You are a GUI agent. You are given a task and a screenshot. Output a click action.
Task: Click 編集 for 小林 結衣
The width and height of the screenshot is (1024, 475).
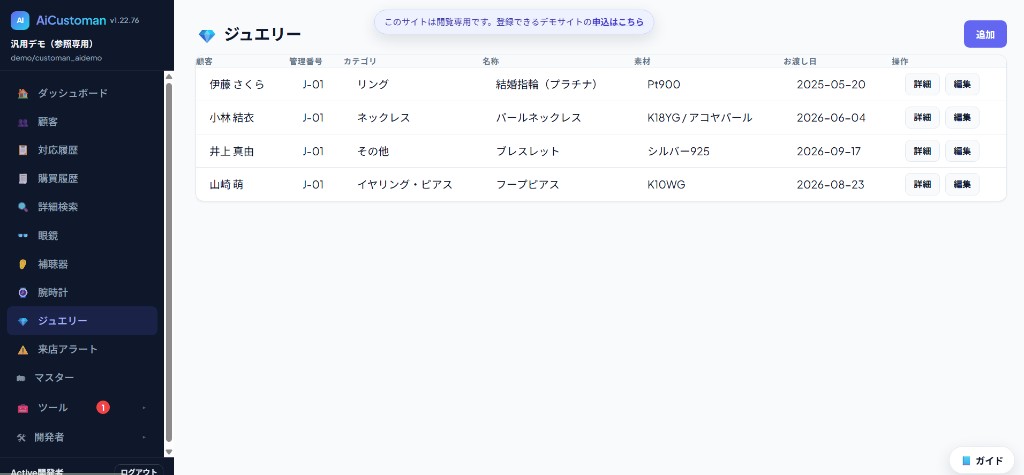[x=962, y=118]
